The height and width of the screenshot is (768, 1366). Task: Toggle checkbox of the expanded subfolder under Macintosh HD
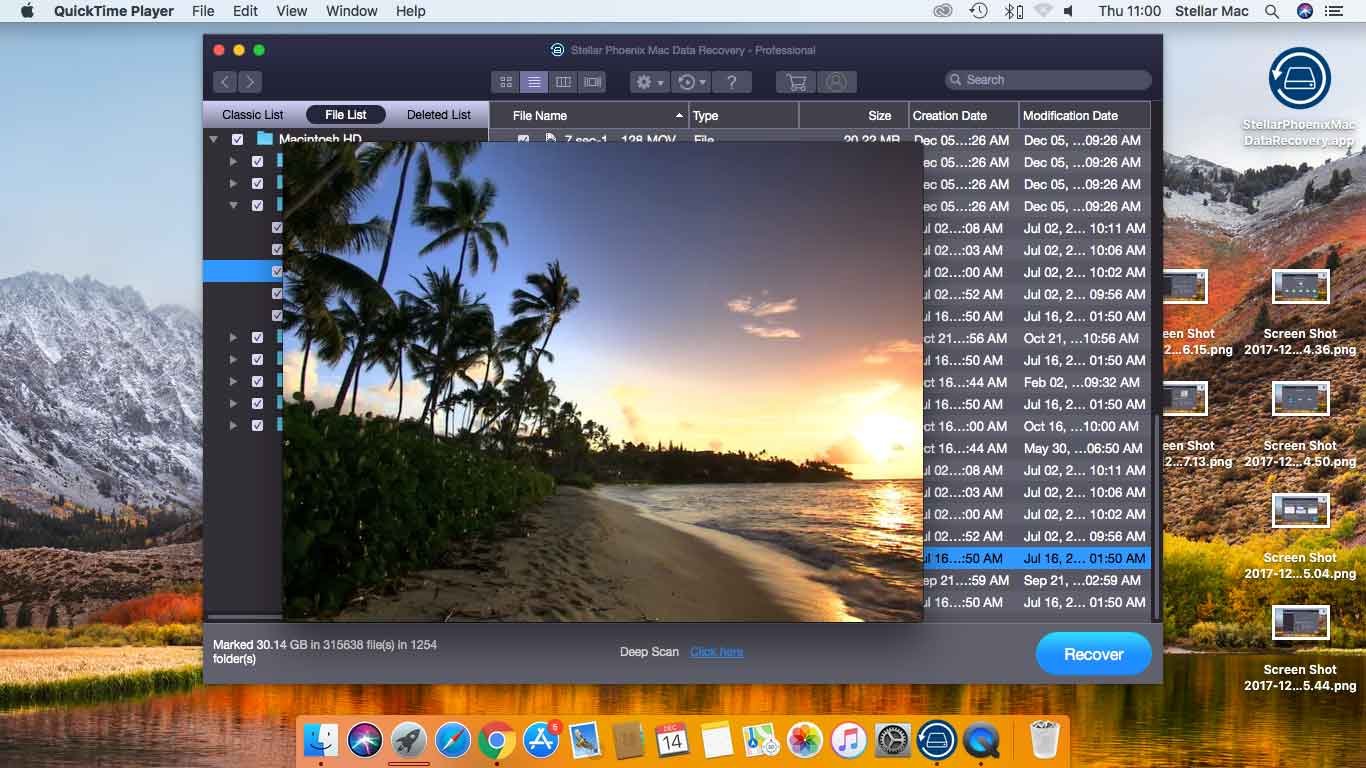(x=257, y=206)
